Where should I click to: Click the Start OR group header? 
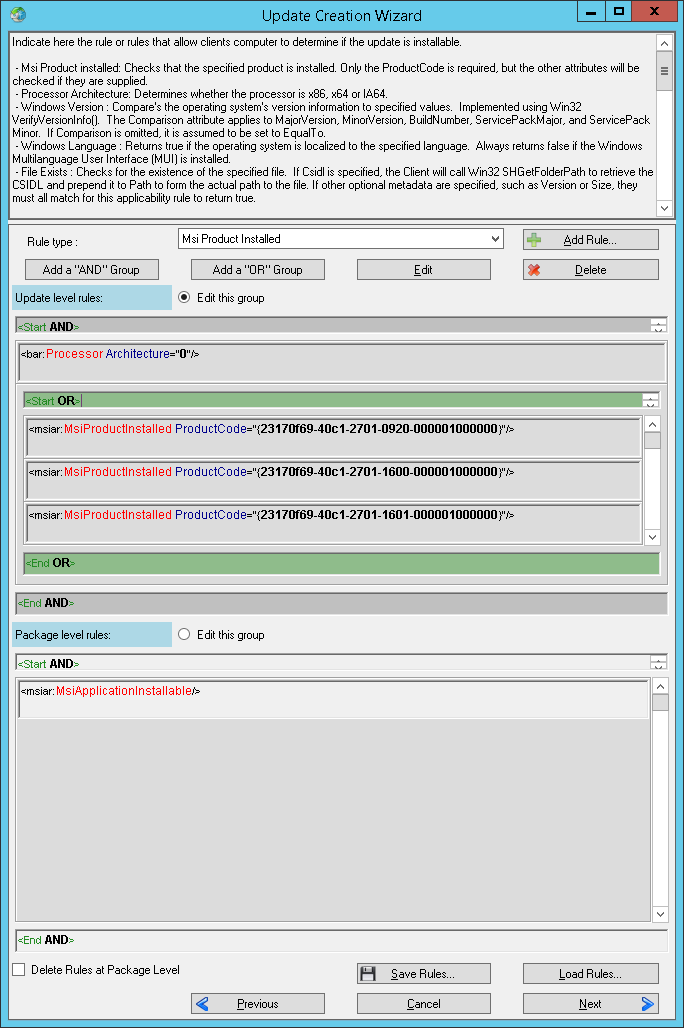tap(333, 401)
